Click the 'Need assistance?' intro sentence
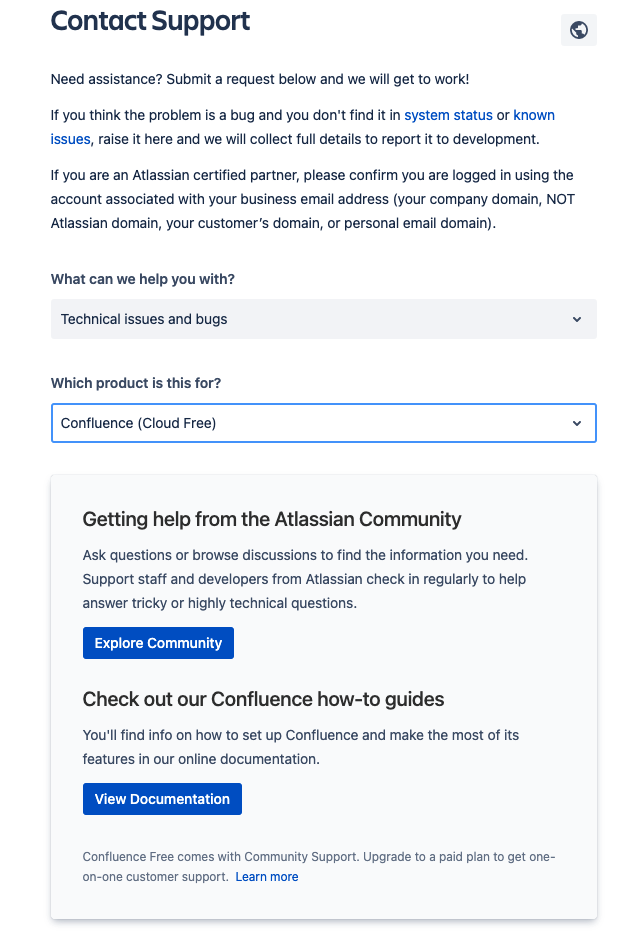The image size is (627, 931). 259,80
